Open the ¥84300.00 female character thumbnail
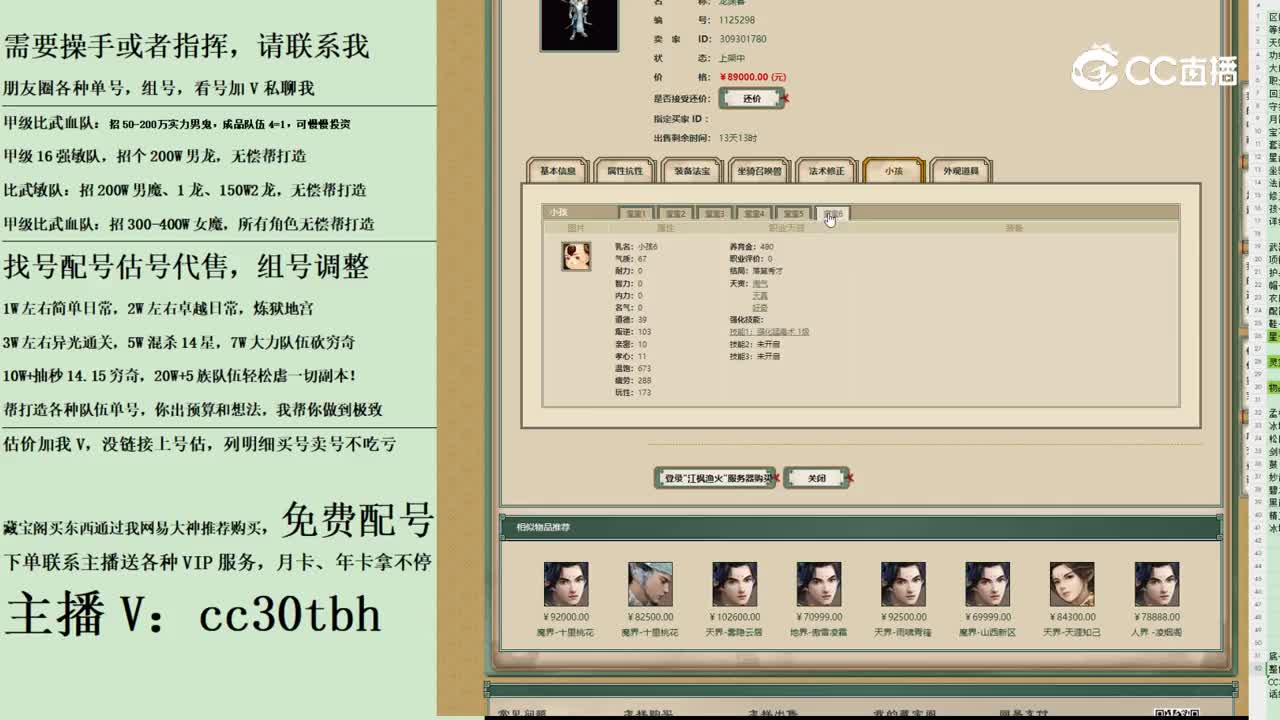Screen dimensions: 1280x720 [x=1072, y=584]
